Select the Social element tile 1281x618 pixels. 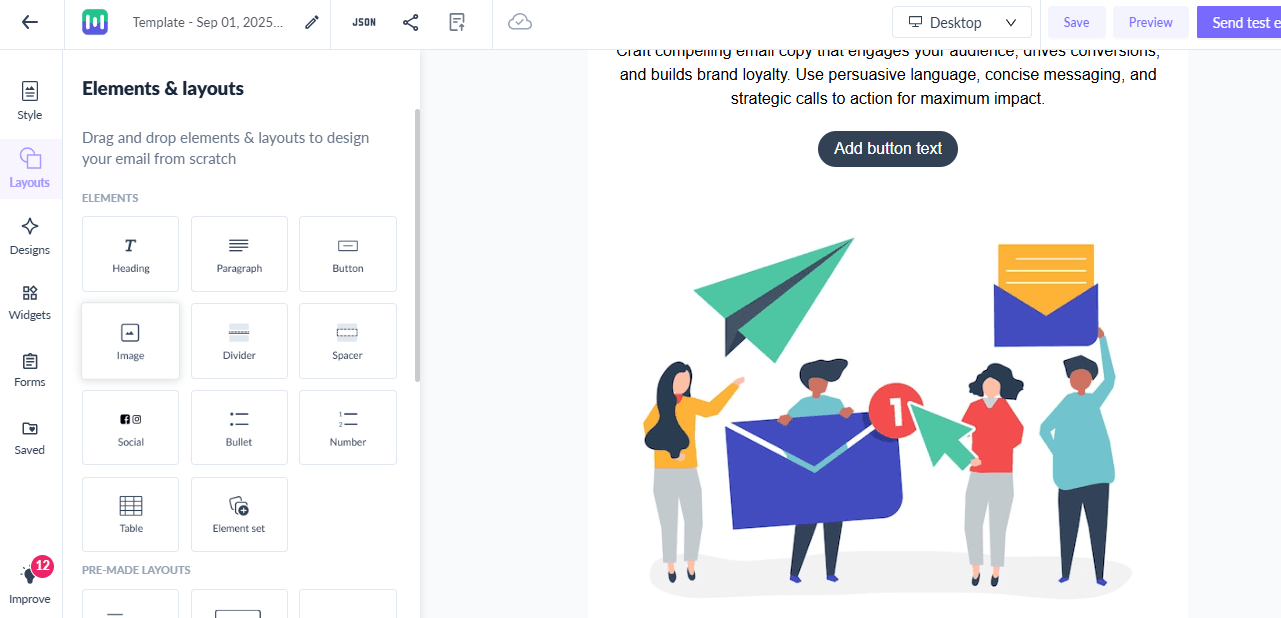(x=131, y=428)
